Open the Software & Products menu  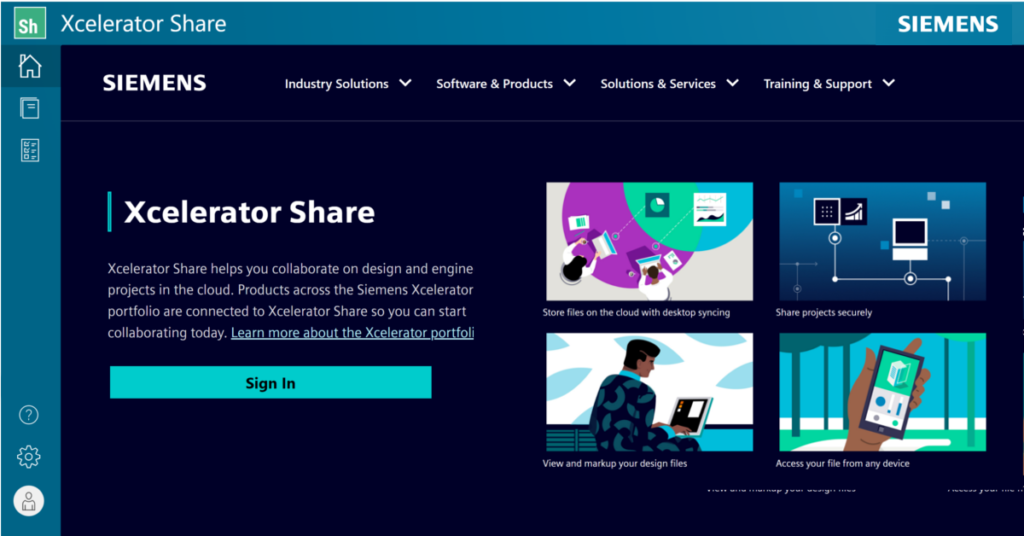point(494,84)
